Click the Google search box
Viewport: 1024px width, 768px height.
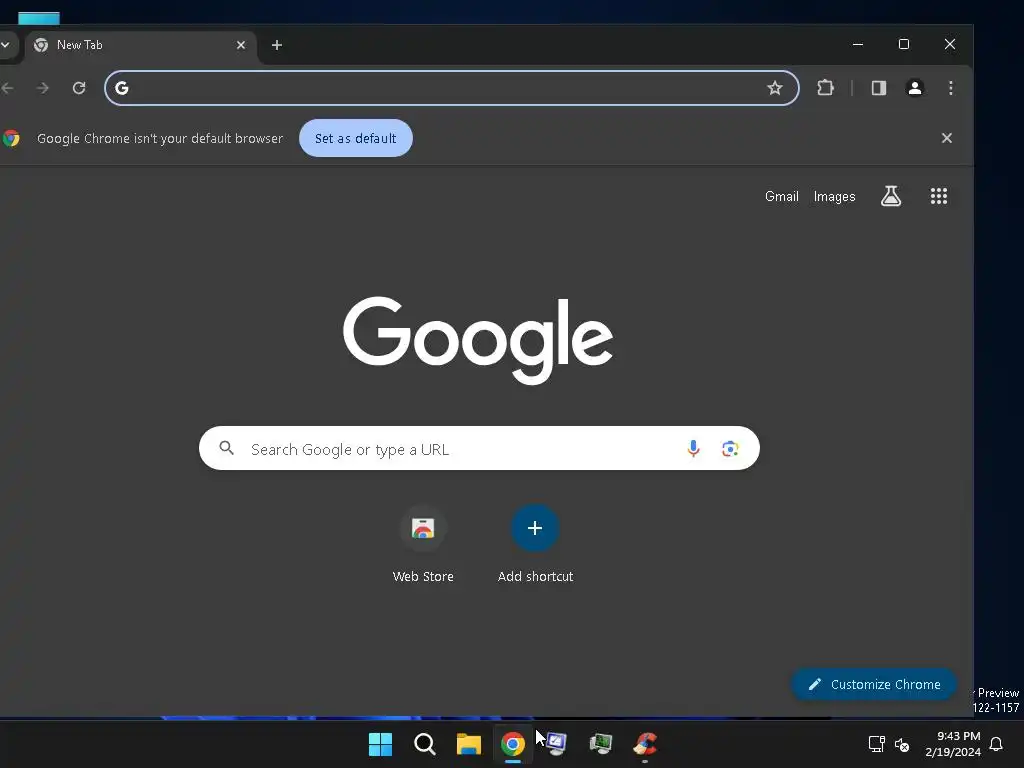coord(479,448)
